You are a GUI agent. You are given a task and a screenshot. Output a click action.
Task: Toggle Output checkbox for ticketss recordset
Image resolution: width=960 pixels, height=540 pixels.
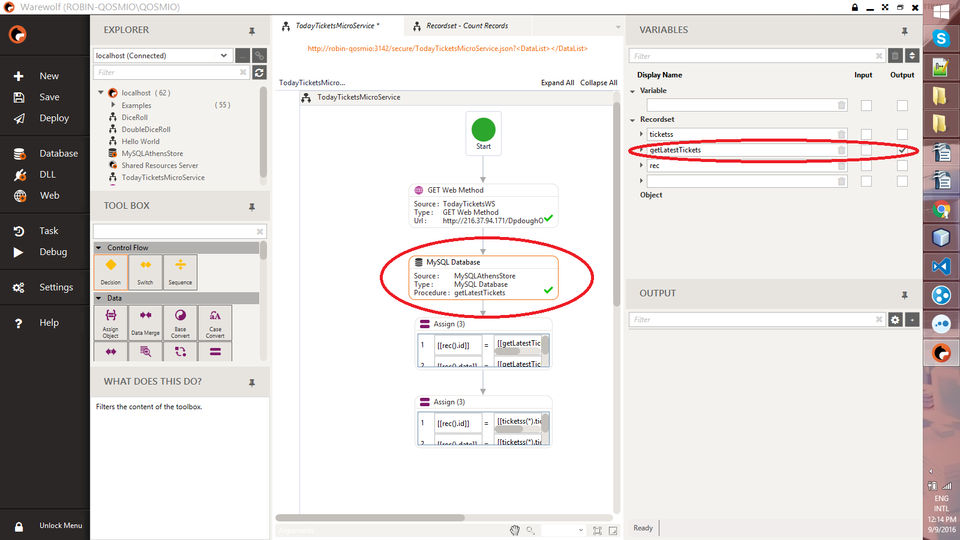click(902, 134)
